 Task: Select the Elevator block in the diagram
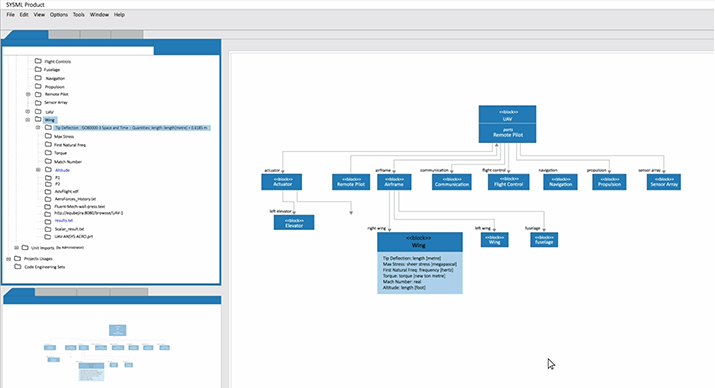(294, 222)
